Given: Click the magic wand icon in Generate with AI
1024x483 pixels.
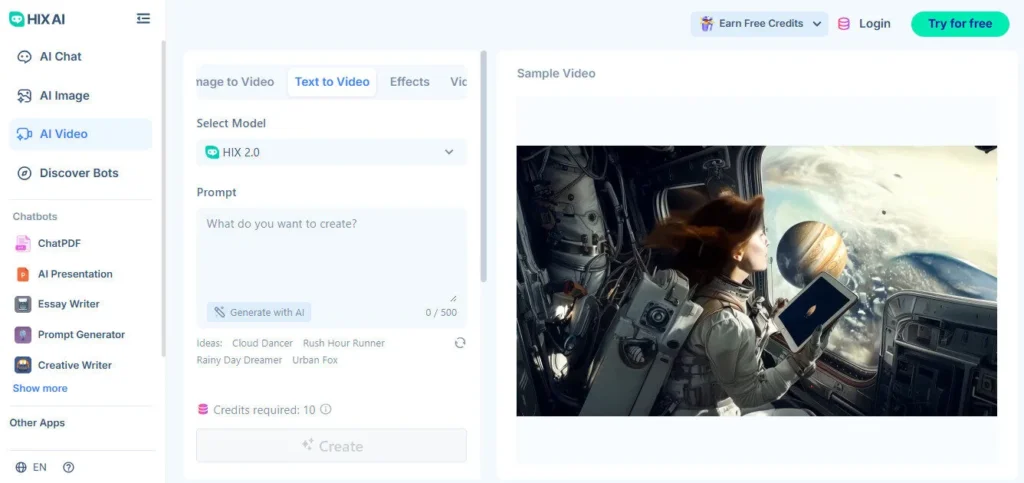Looking at the screenshot, I should 219,312.
